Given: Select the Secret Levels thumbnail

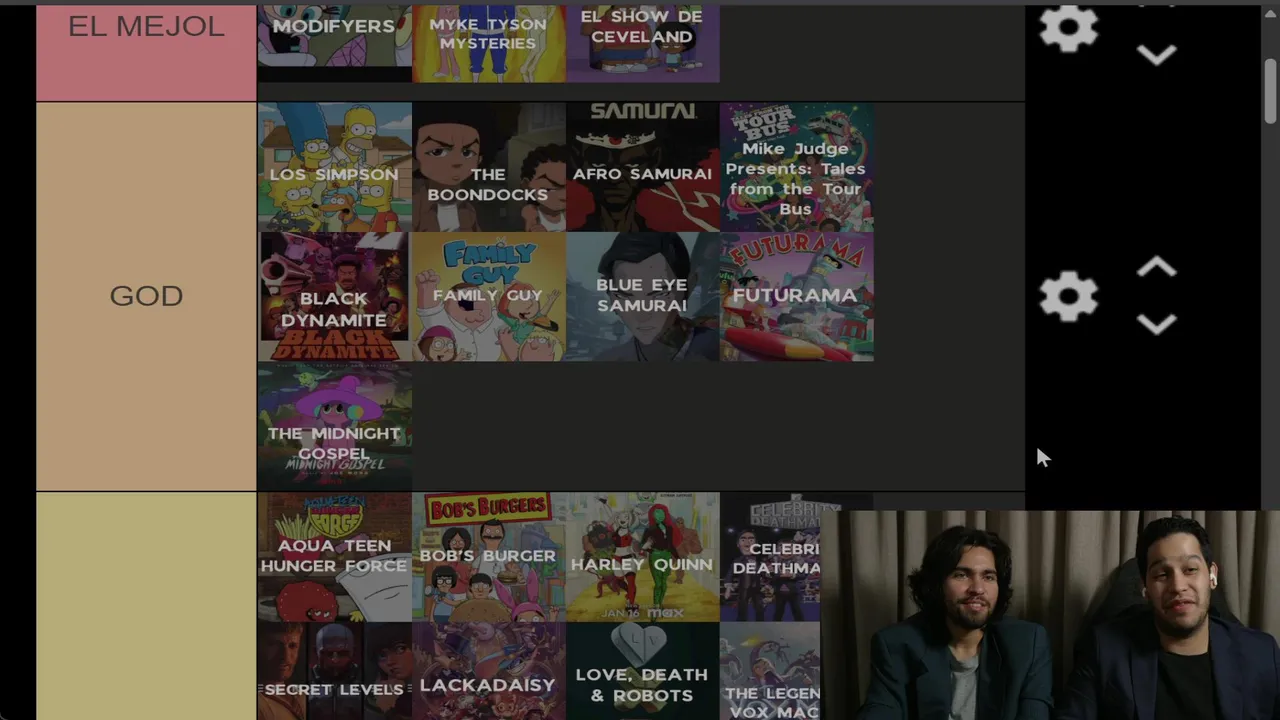Looking at the screenshot, I should pos(335,671).
